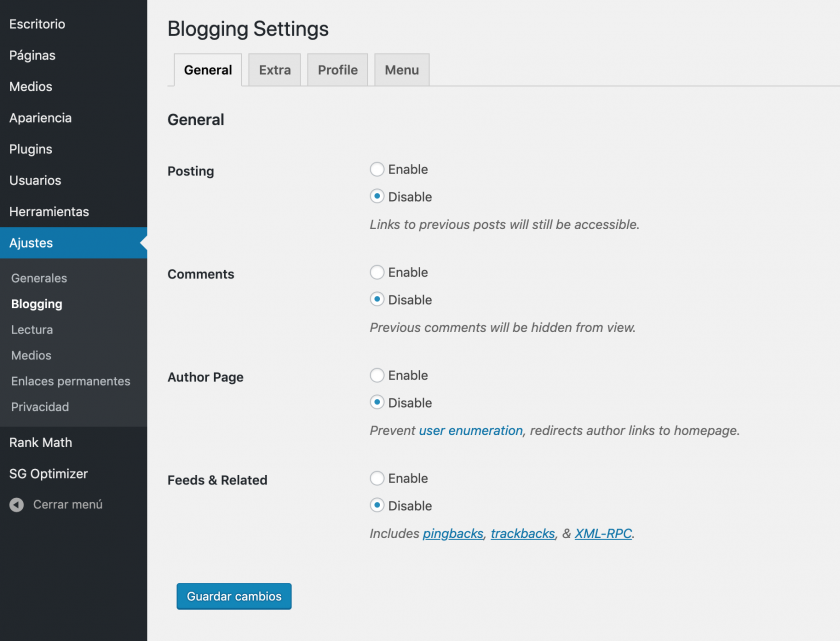Navigate to Escritorio in the sidebar

pyautogui.click(x=37, y=24)
